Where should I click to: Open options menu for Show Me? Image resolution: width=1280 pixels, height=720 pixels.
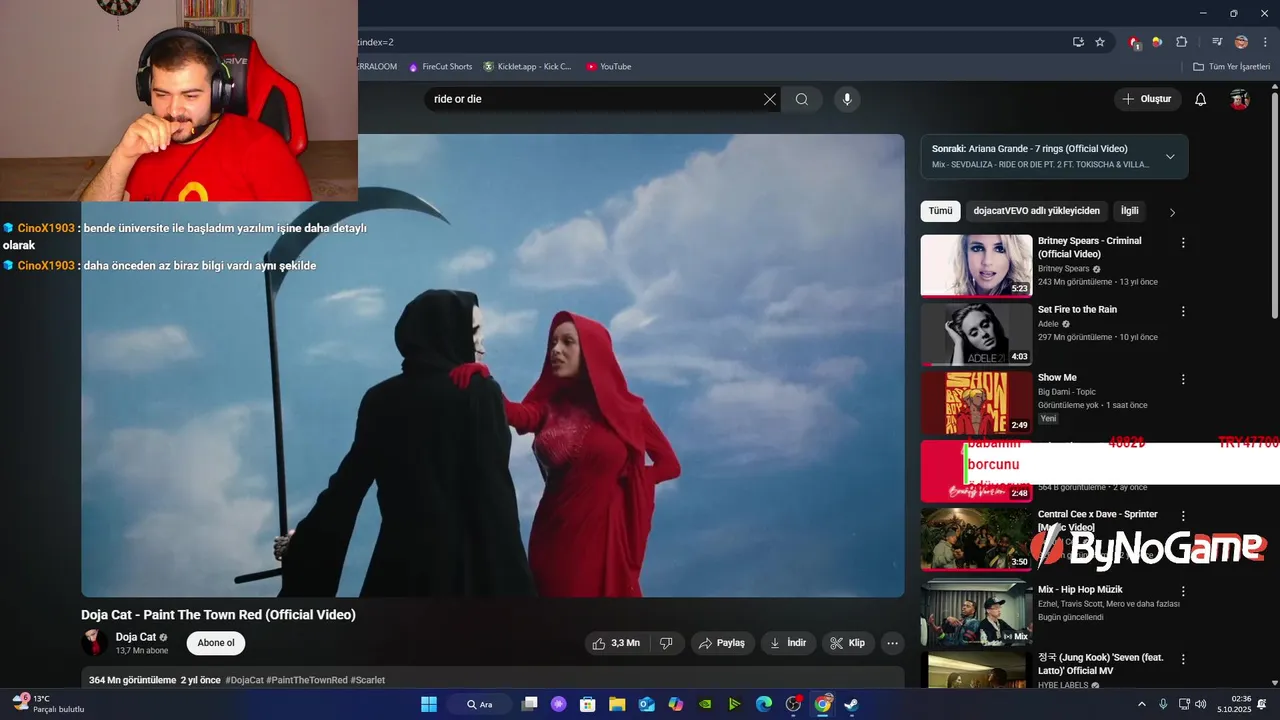click(x=1183, y=380)
